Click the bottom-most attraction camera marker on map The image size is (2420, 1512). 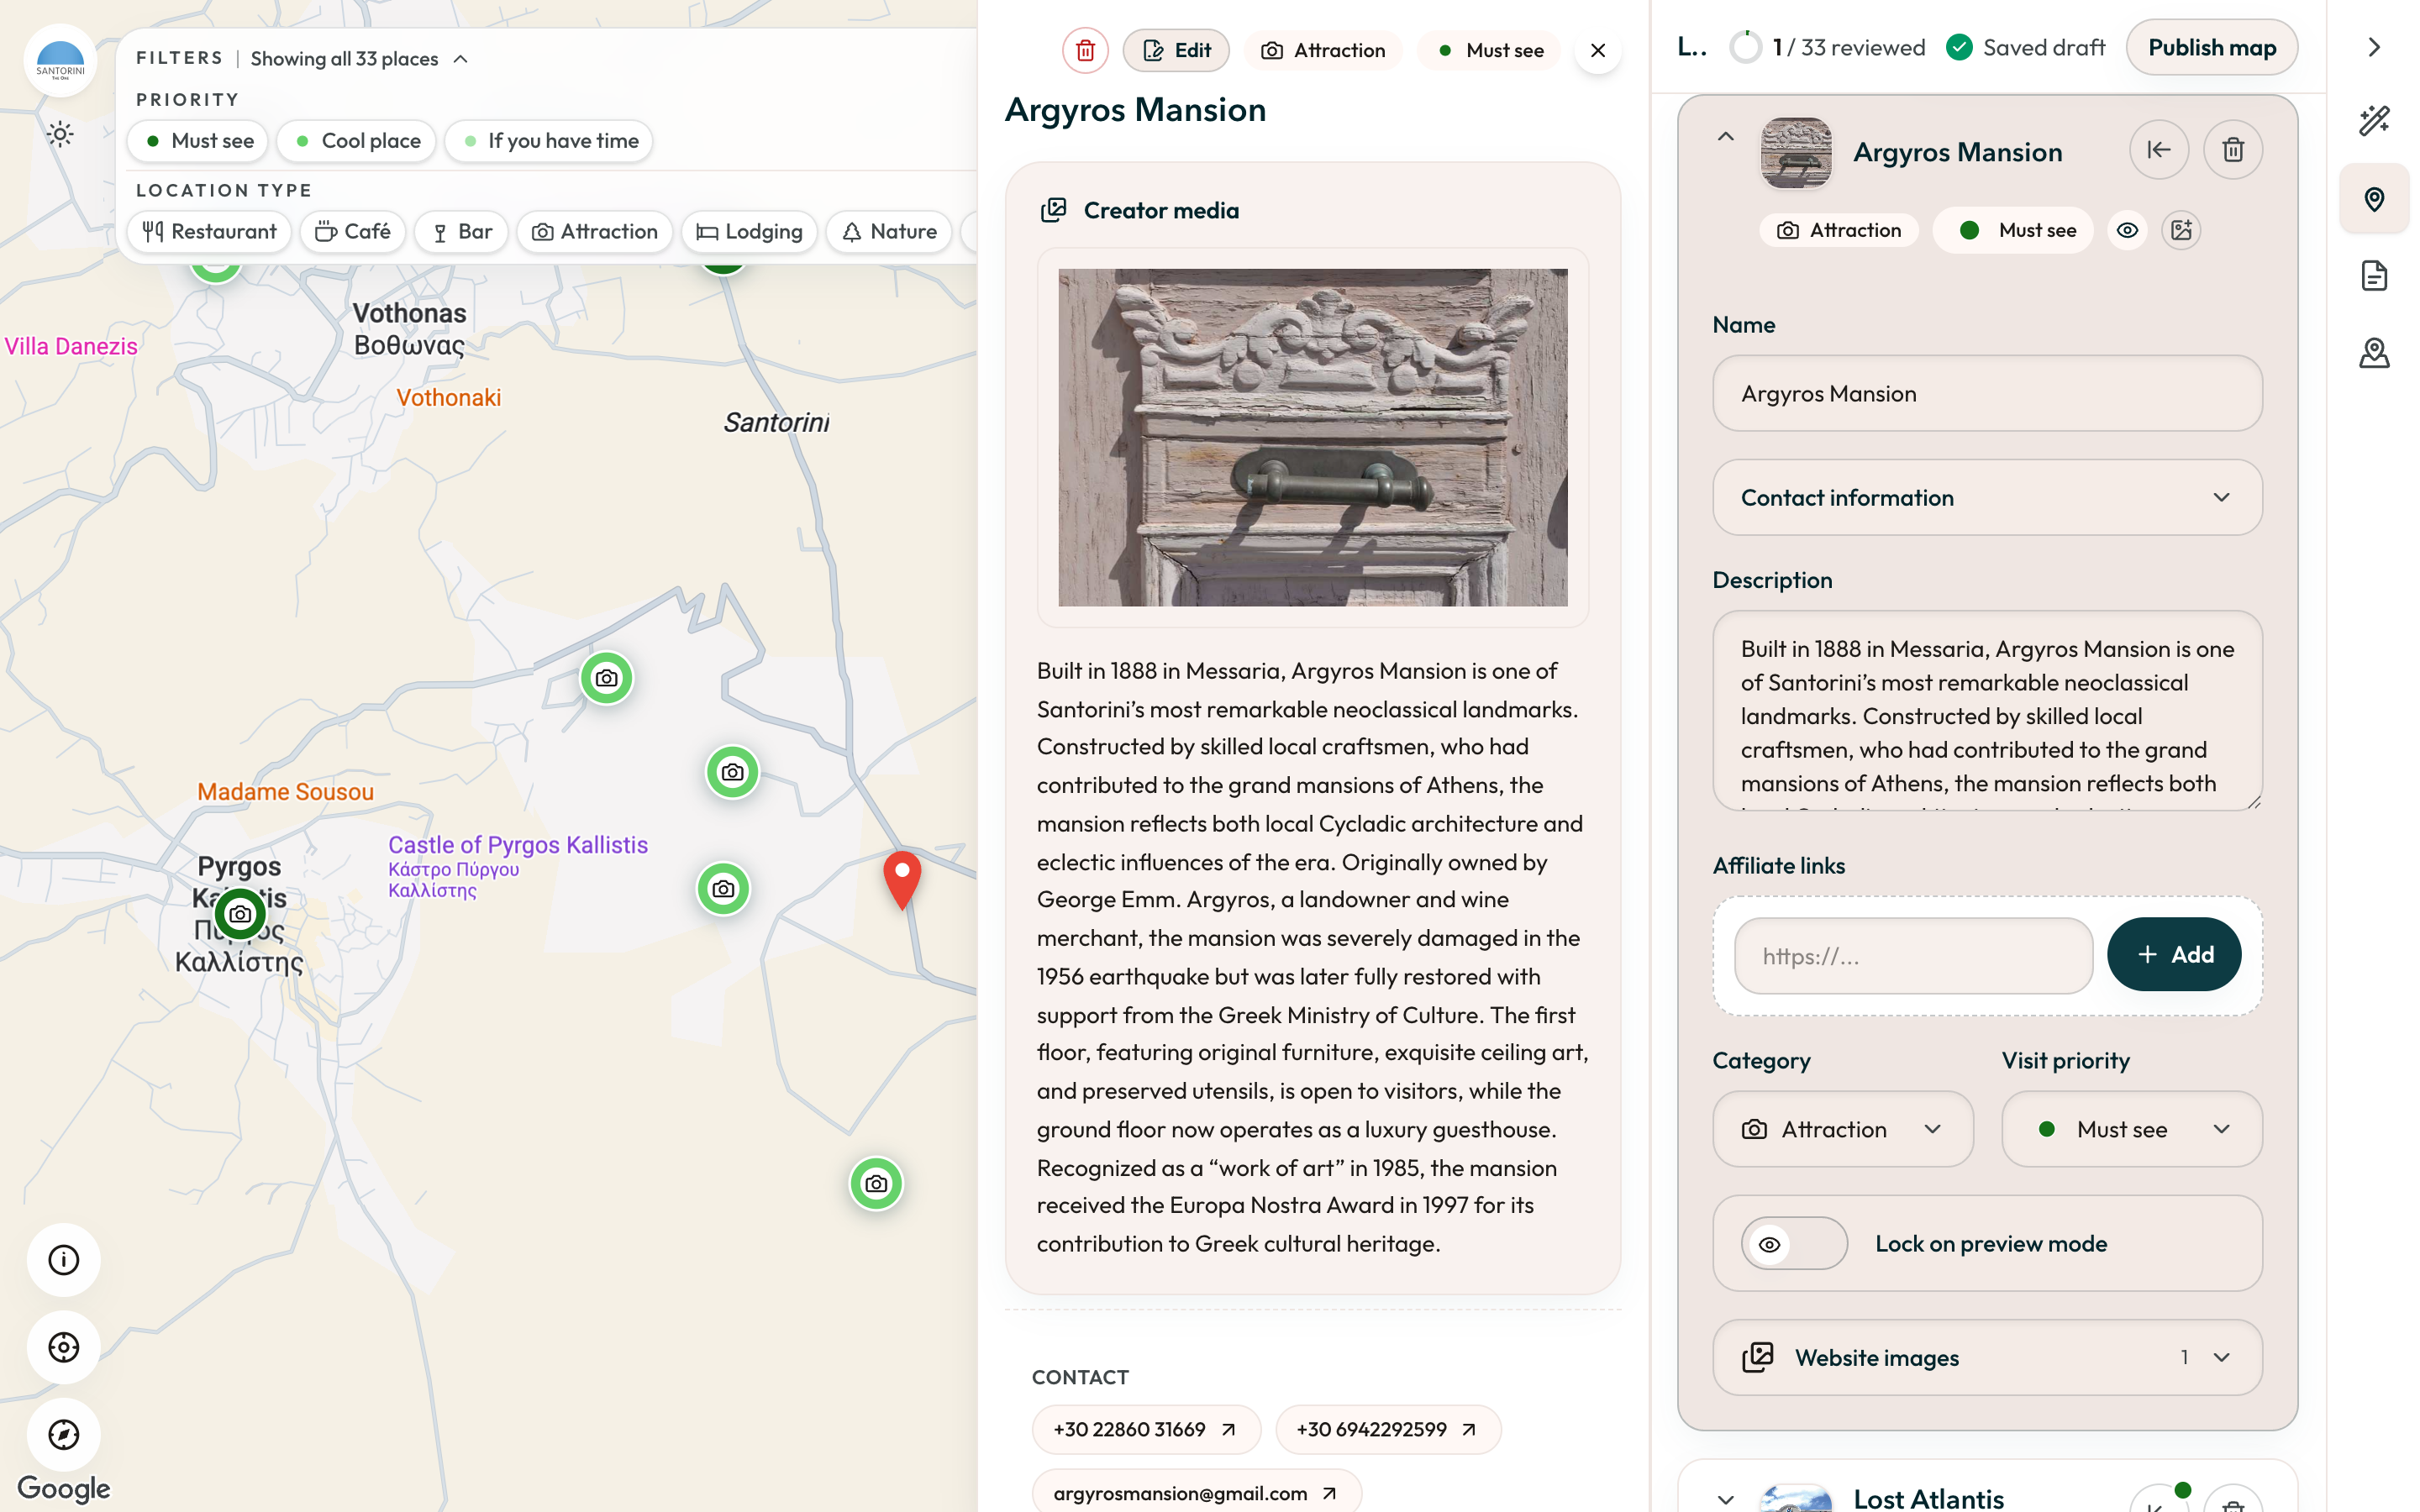(876, 1184)
